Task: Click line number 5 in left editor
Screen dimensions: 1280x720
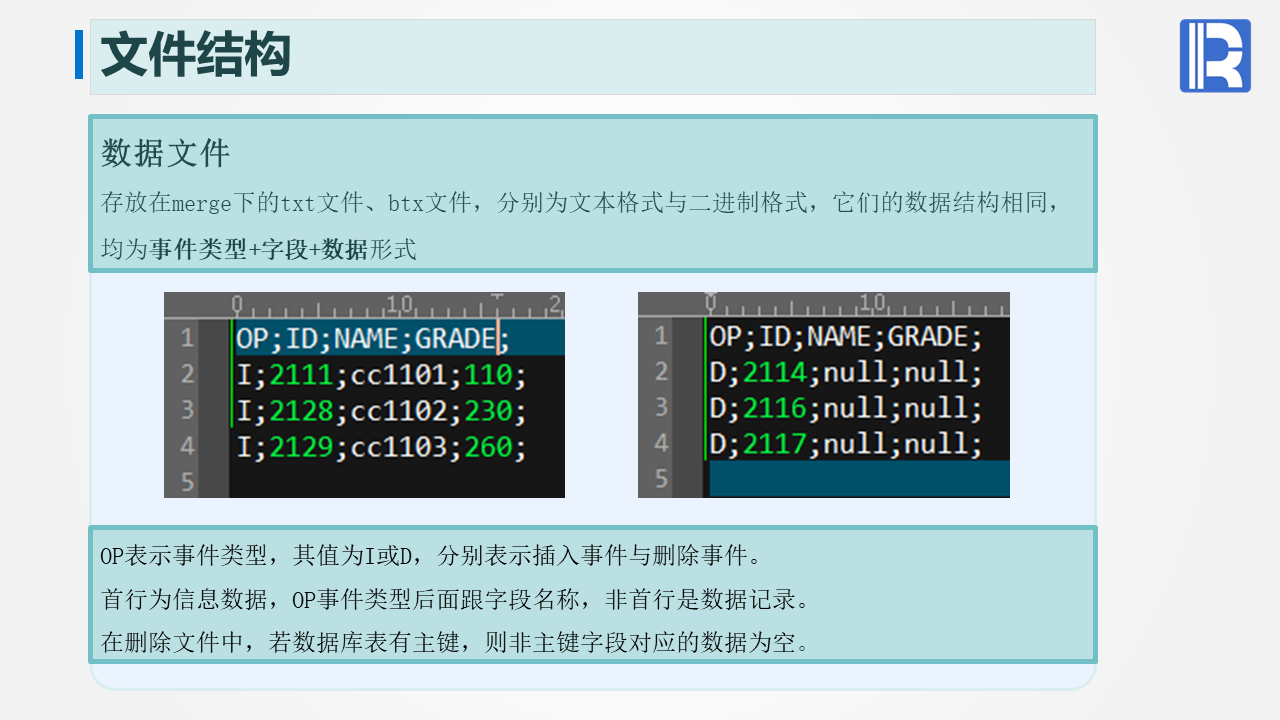Action: tap(187, 482)
